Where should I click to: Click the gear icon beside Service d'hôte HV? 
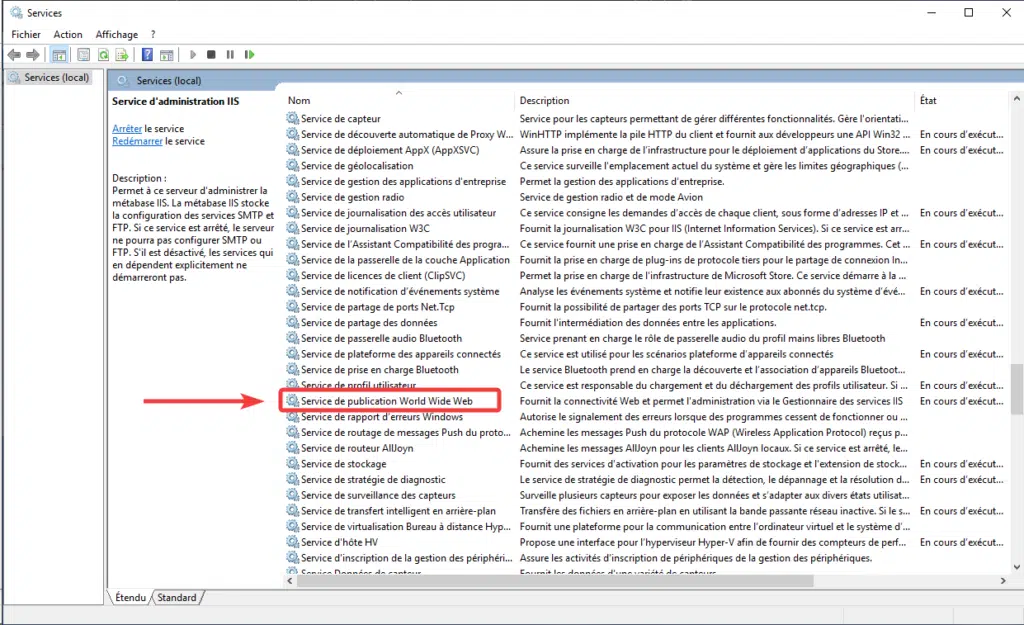point(293,541)
